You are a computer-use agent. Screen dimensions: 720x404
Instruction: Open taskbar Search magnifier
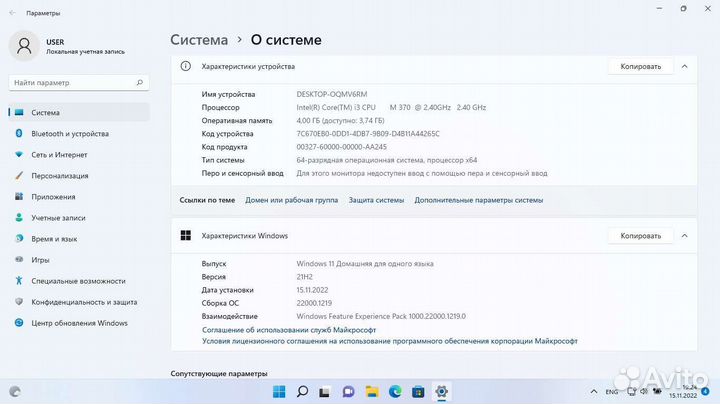click(302, 392)
